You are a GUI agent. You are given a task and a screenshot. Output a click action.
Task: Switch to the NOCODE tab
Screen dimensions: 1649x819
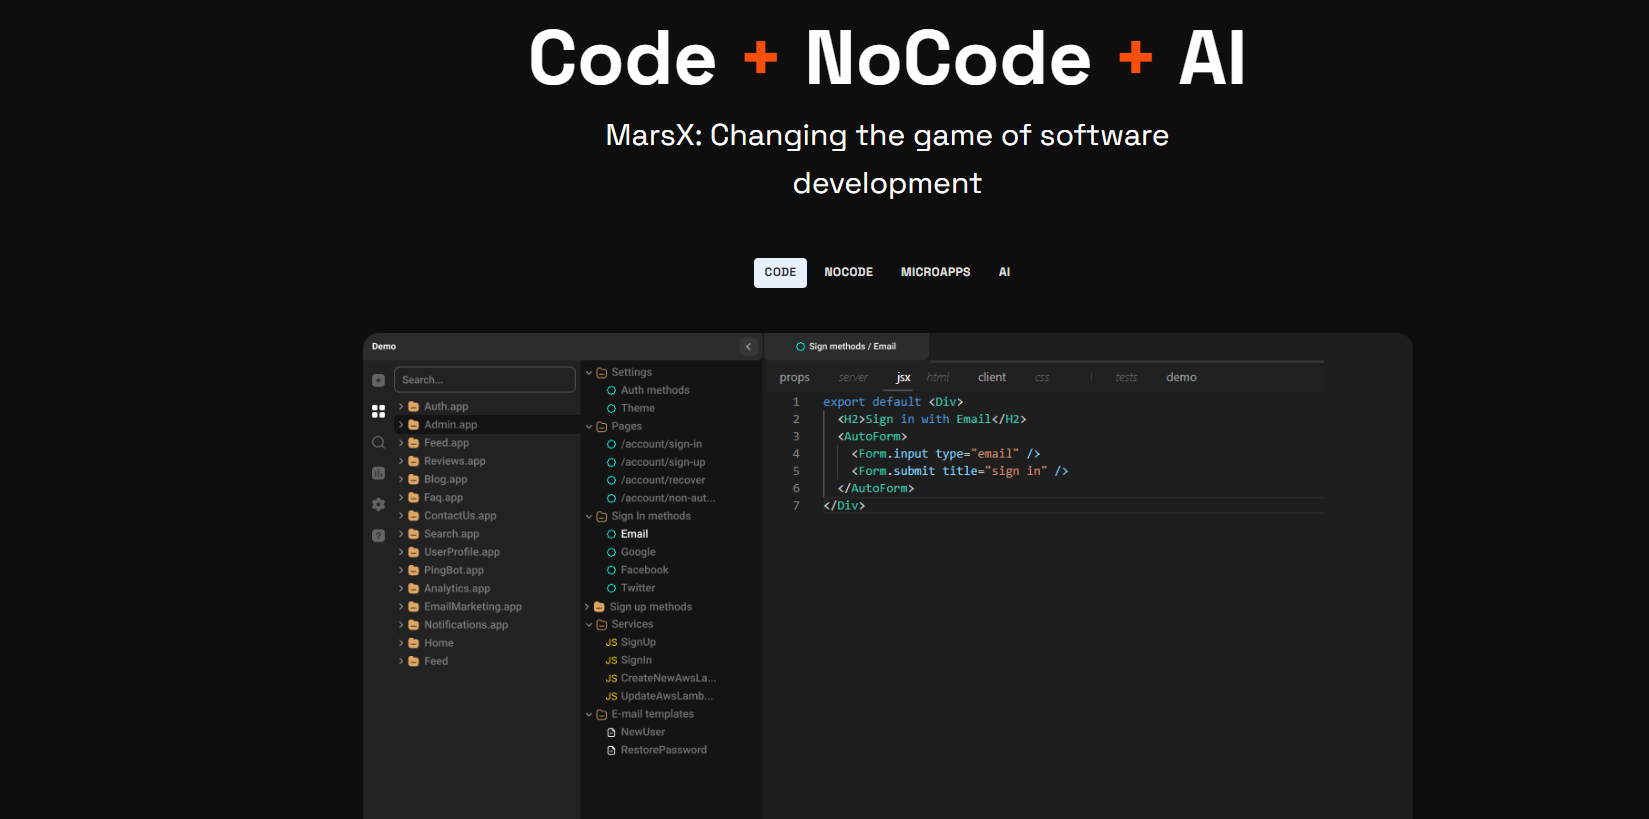(848, 272)
